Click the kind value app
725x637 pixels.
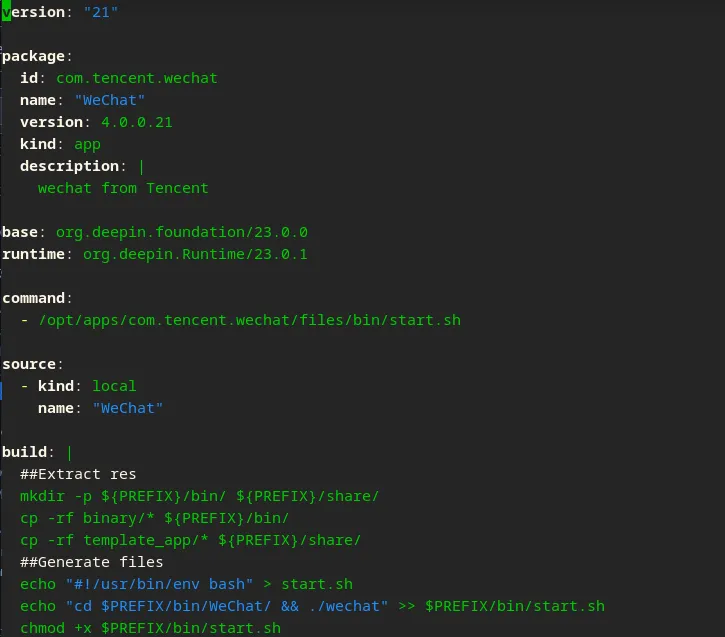pyautogui.click(x=87, y=145)
